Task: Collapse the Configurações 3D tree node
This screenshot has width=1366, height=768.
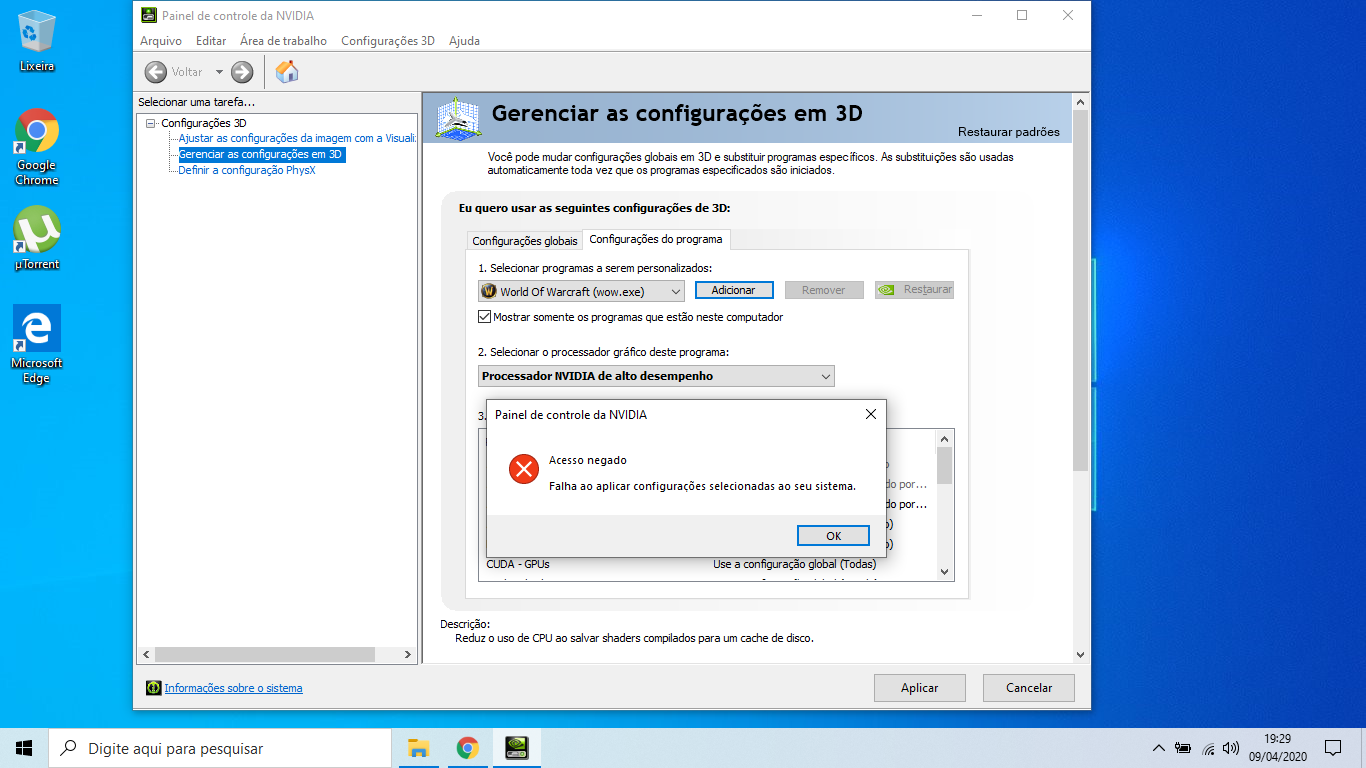Action: coord(151,123)
